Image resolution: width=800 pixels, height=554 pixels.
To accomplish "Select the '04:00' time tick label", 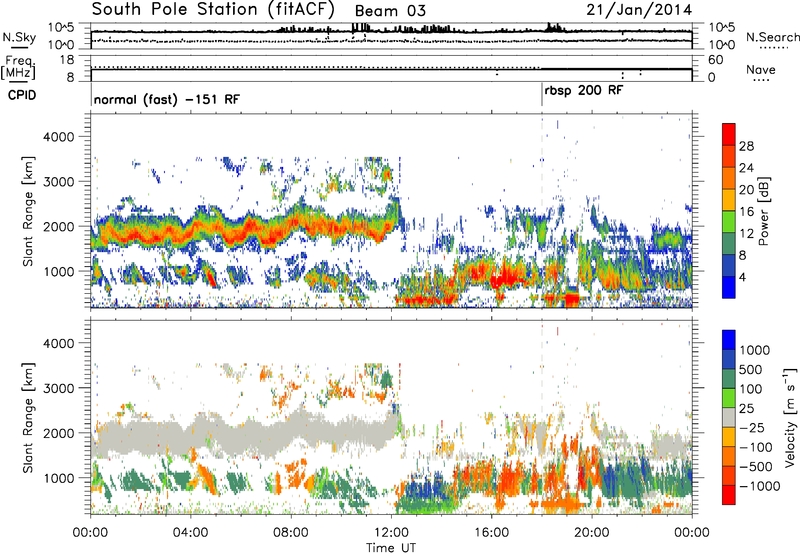I will pyautogui.click(x=190, y=533).
